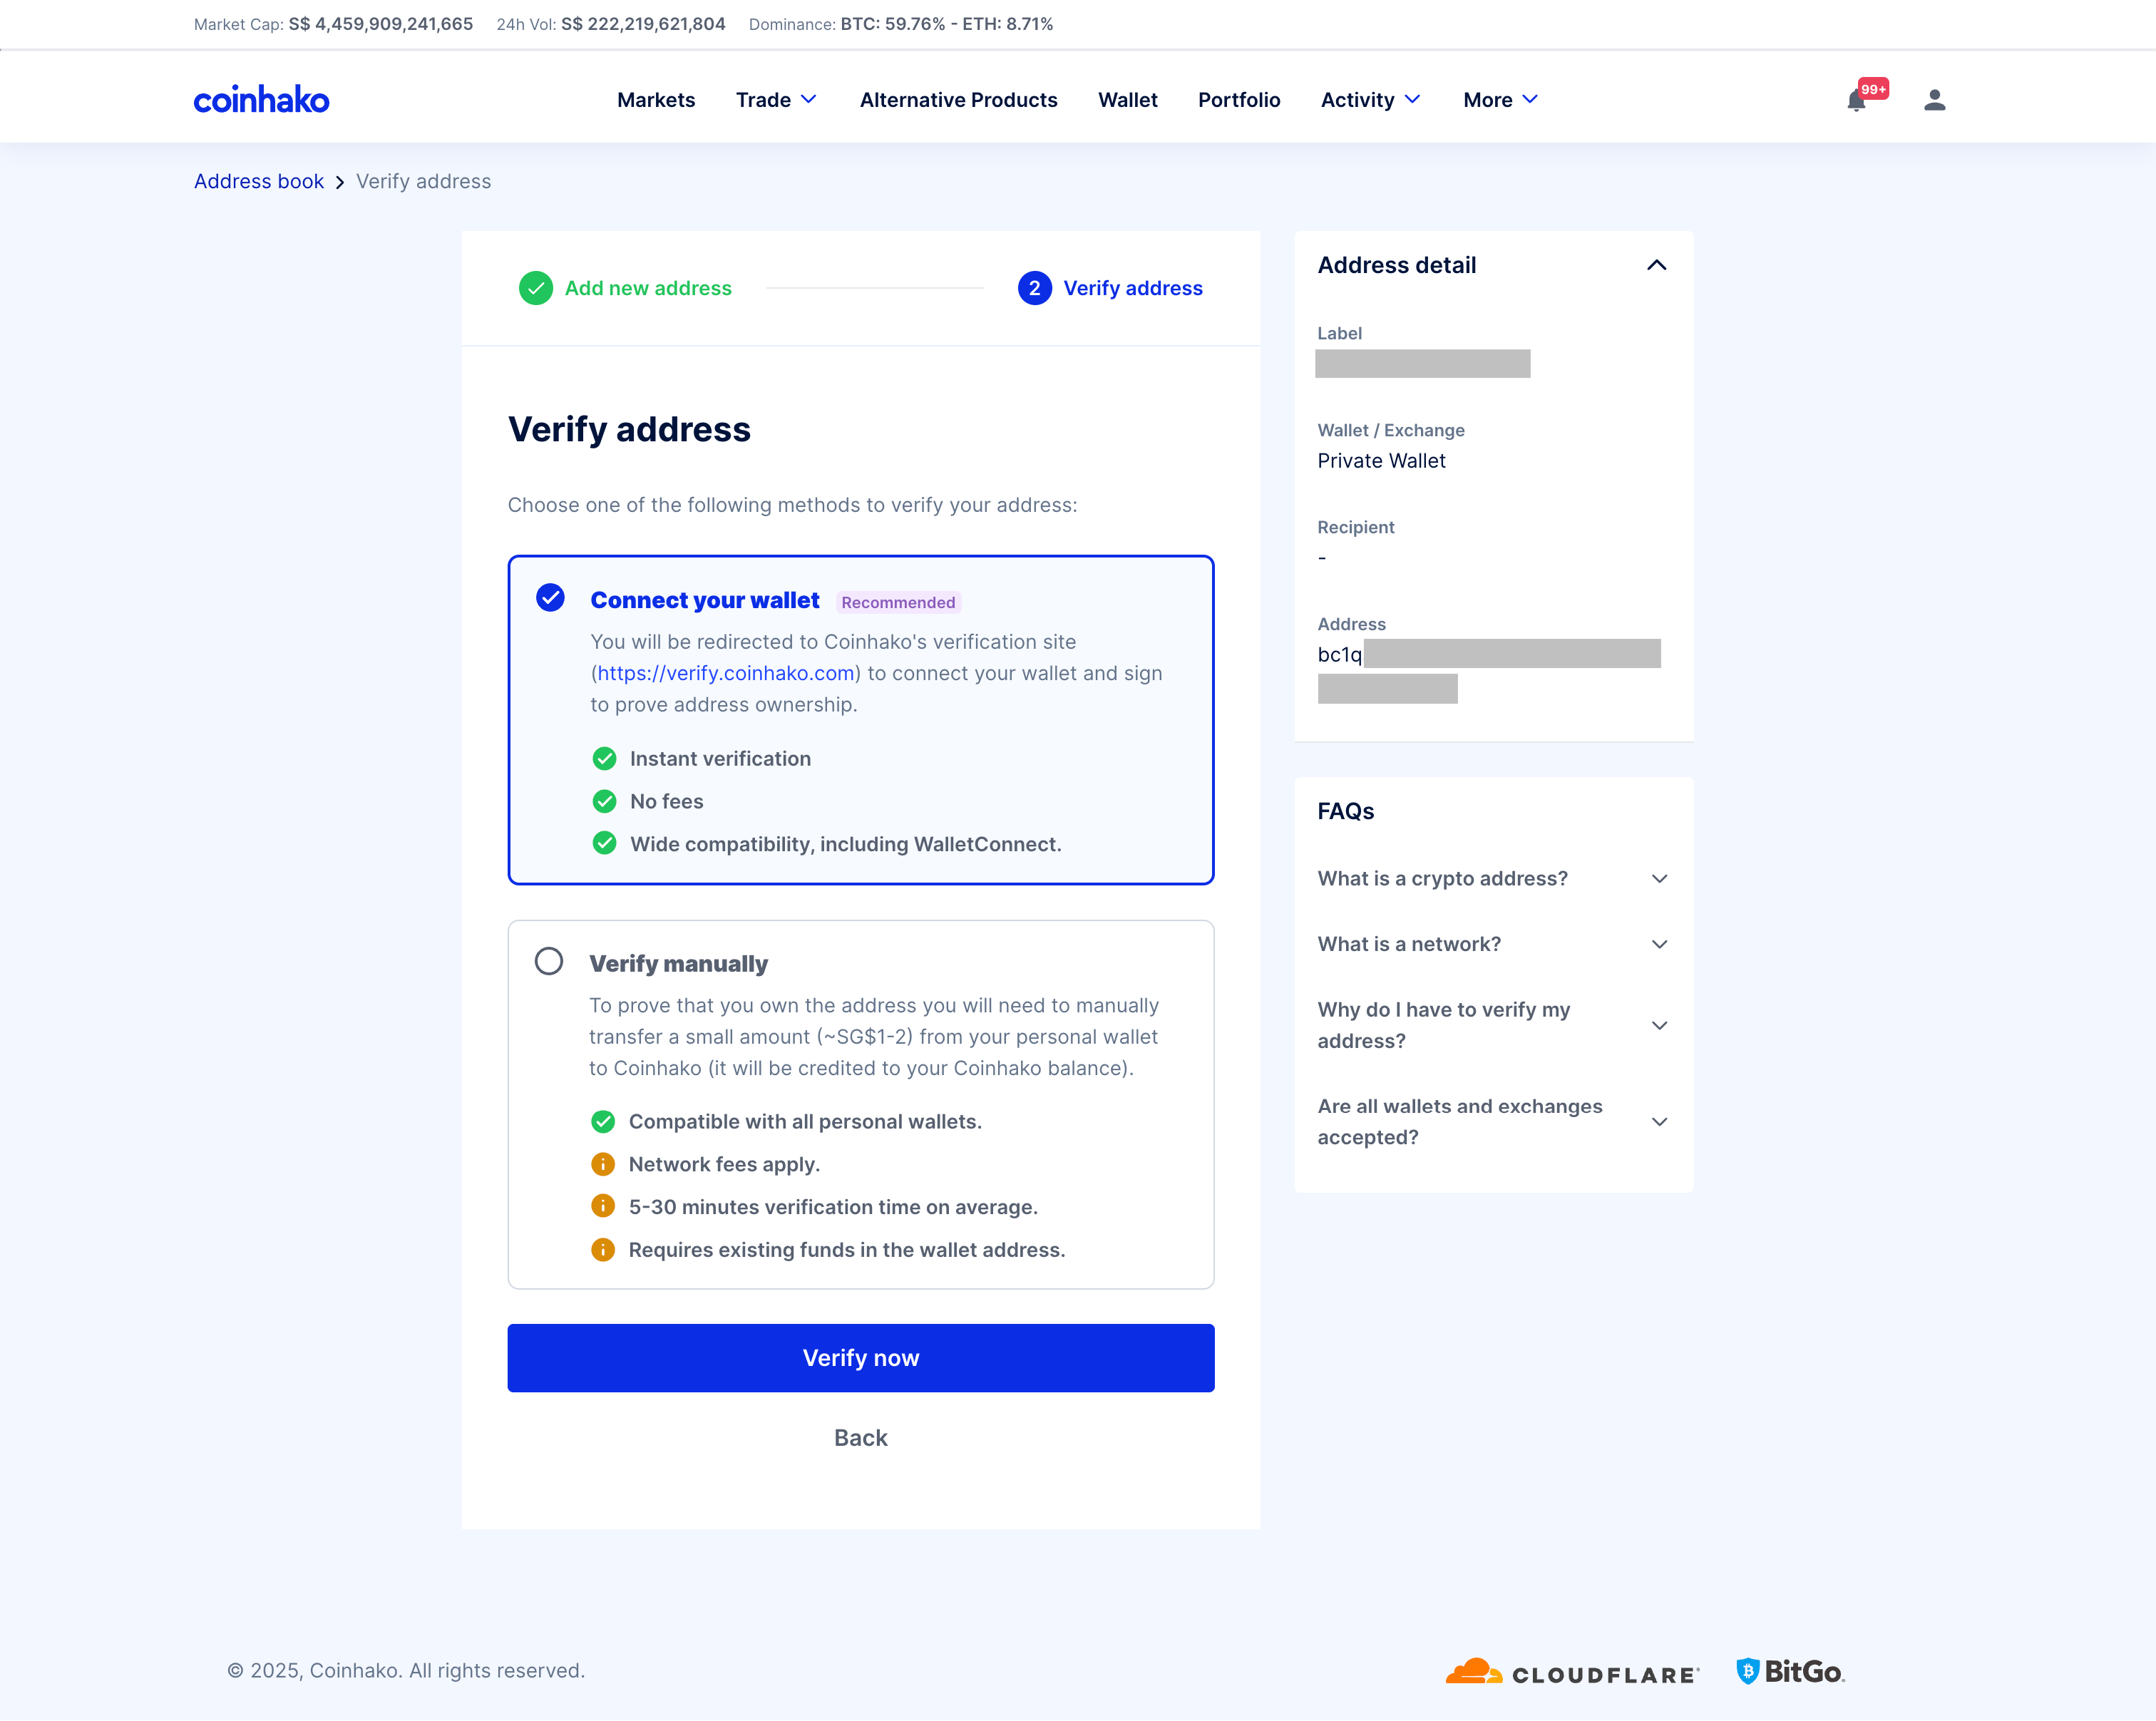2156x1721 pixels.
Task: Click the Cloudflare logo in footer
Action: click(1571, 1672)
